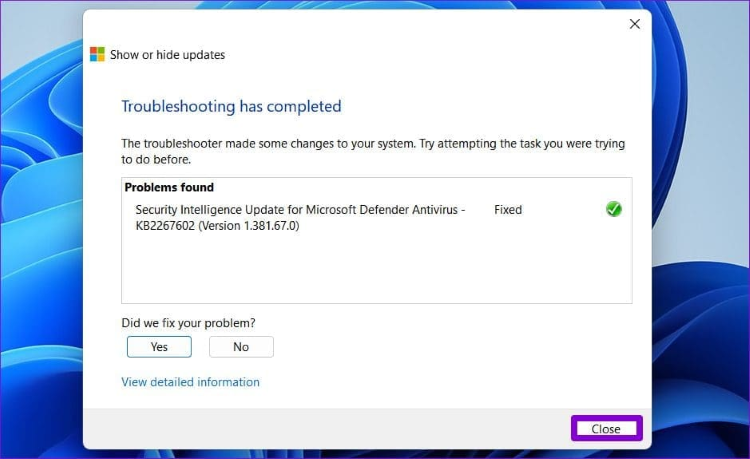
Task: Click the Close button in the footer
Action: (x=606, y=428)
